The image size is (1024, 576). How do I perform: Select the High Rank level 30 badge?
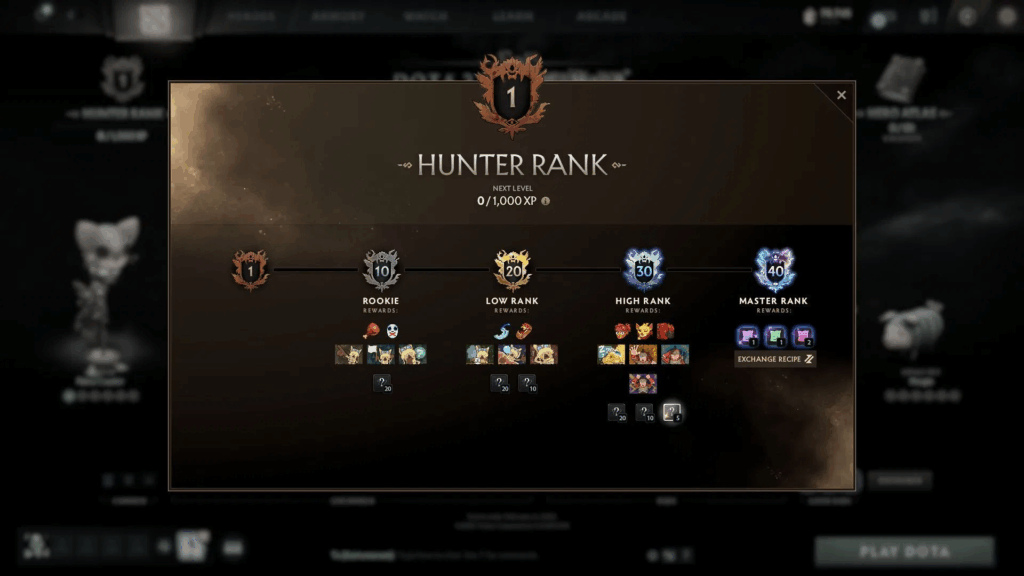tap(643, 269)
